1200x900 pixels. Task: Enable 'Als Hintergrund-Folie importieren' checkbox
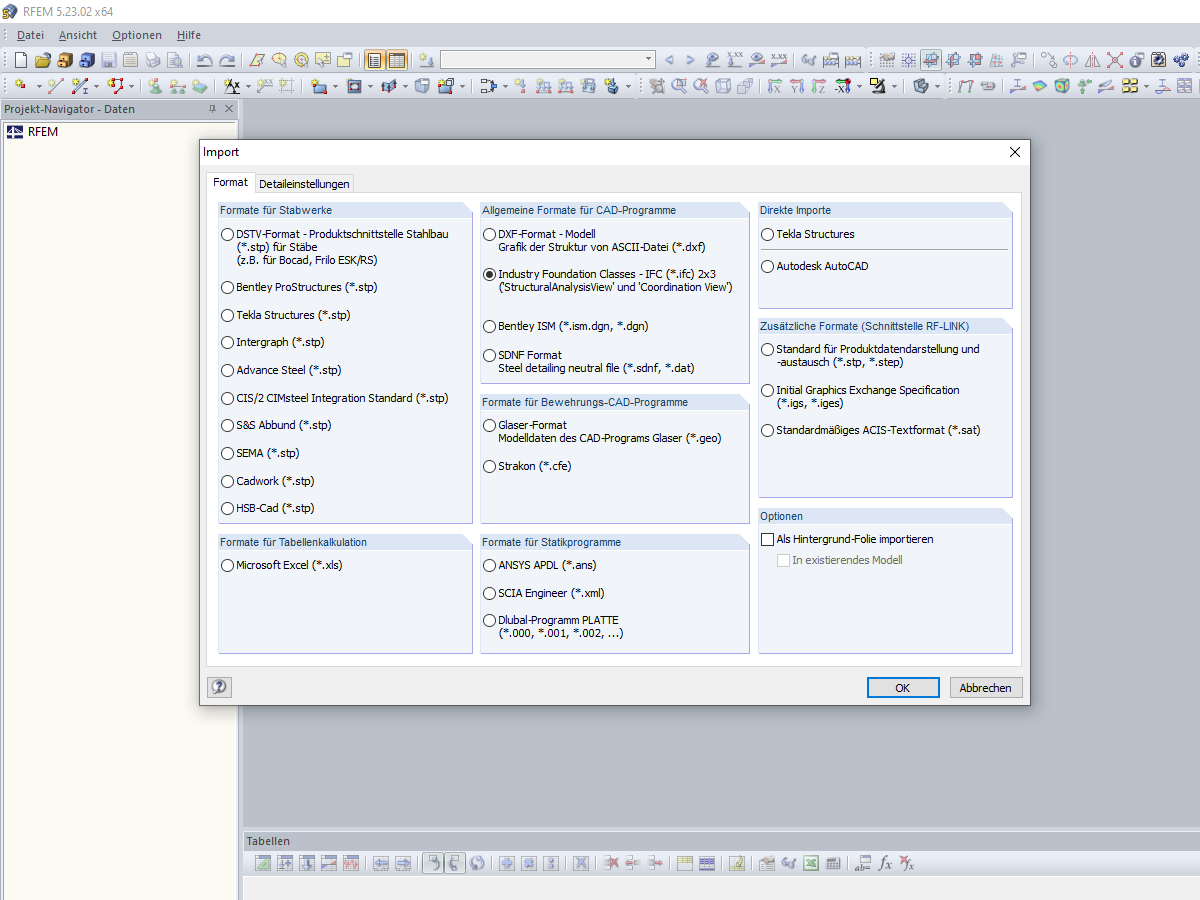(x=767, y=539)
